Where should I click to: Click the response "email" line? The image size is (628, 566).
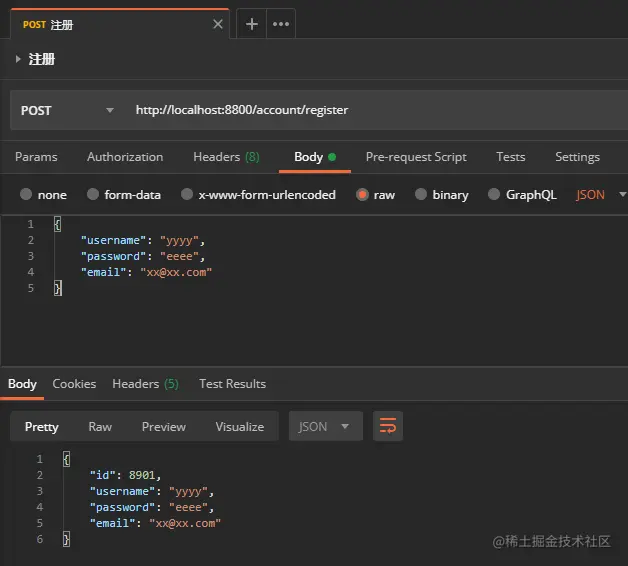pos(155,523)
